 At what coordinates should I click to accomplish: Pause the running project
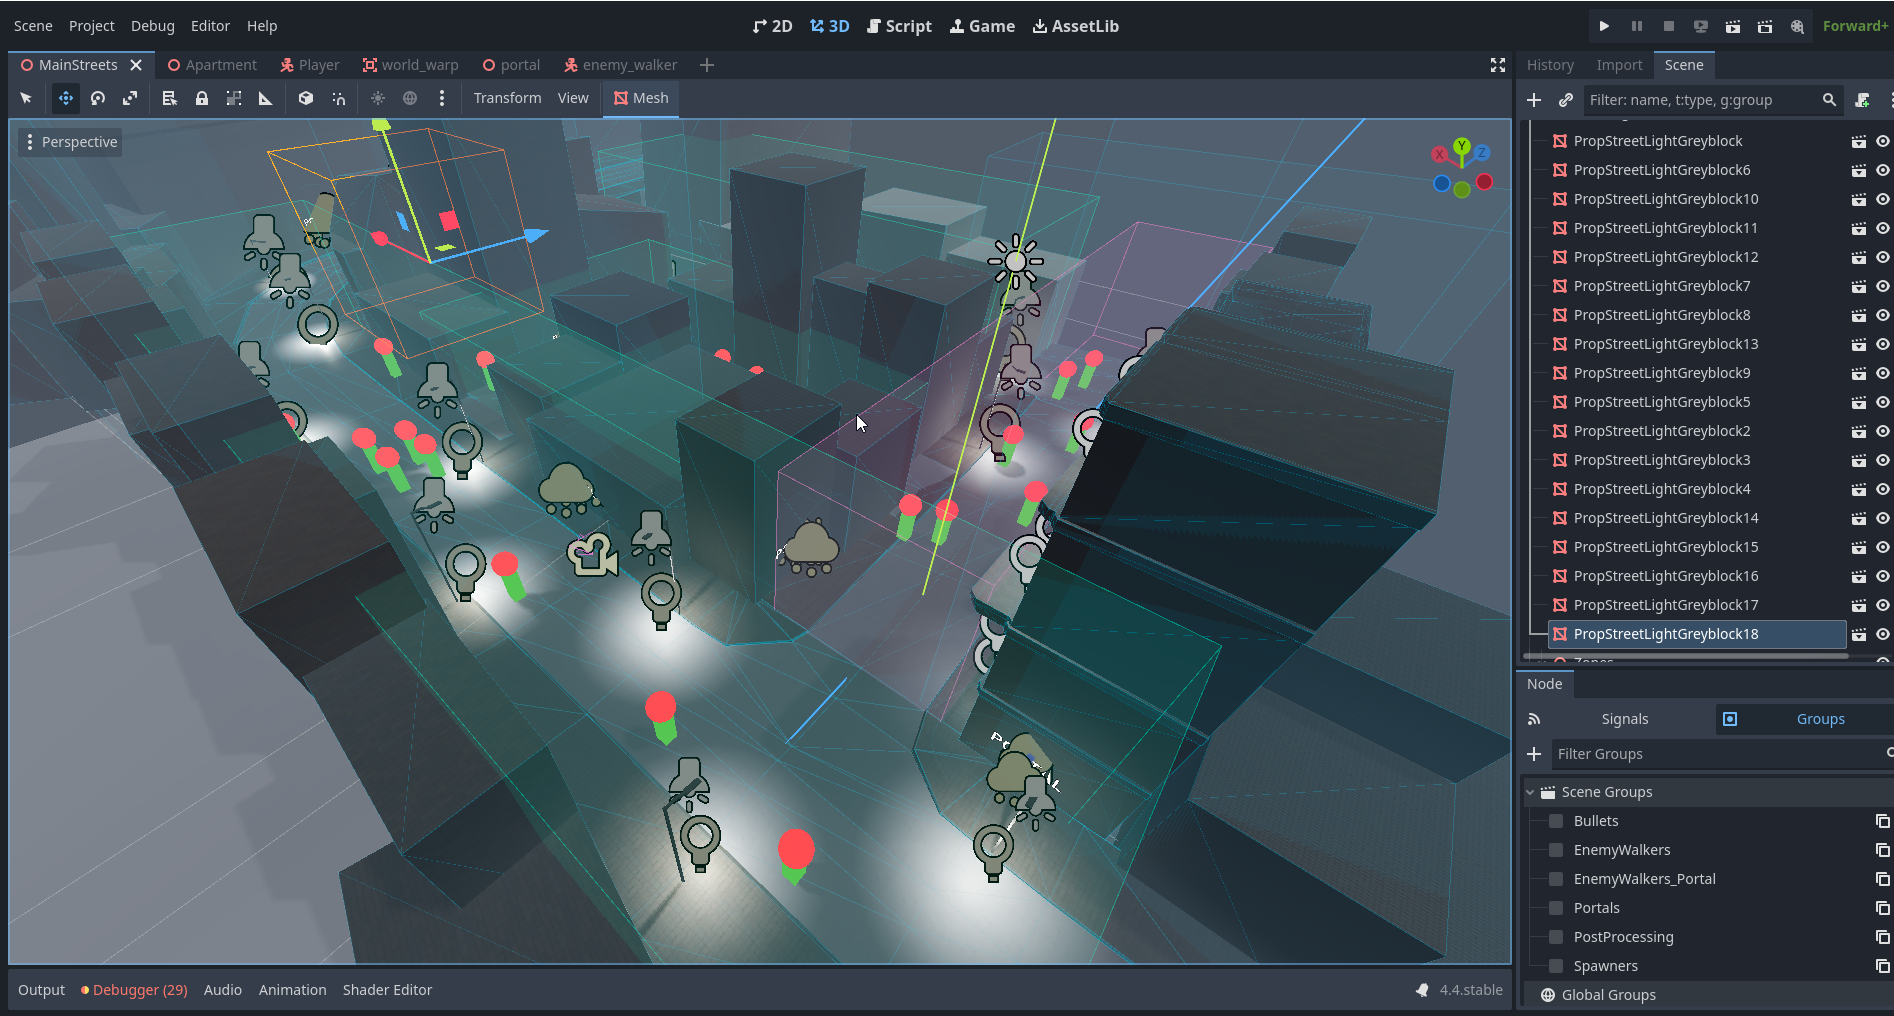(x=1637, y=26)
